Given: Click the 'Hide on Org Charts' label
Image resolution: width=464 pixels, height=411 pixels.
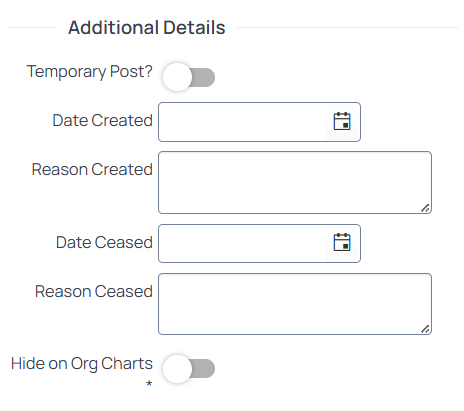Looking at the screenshot, I should click(82, 364).
